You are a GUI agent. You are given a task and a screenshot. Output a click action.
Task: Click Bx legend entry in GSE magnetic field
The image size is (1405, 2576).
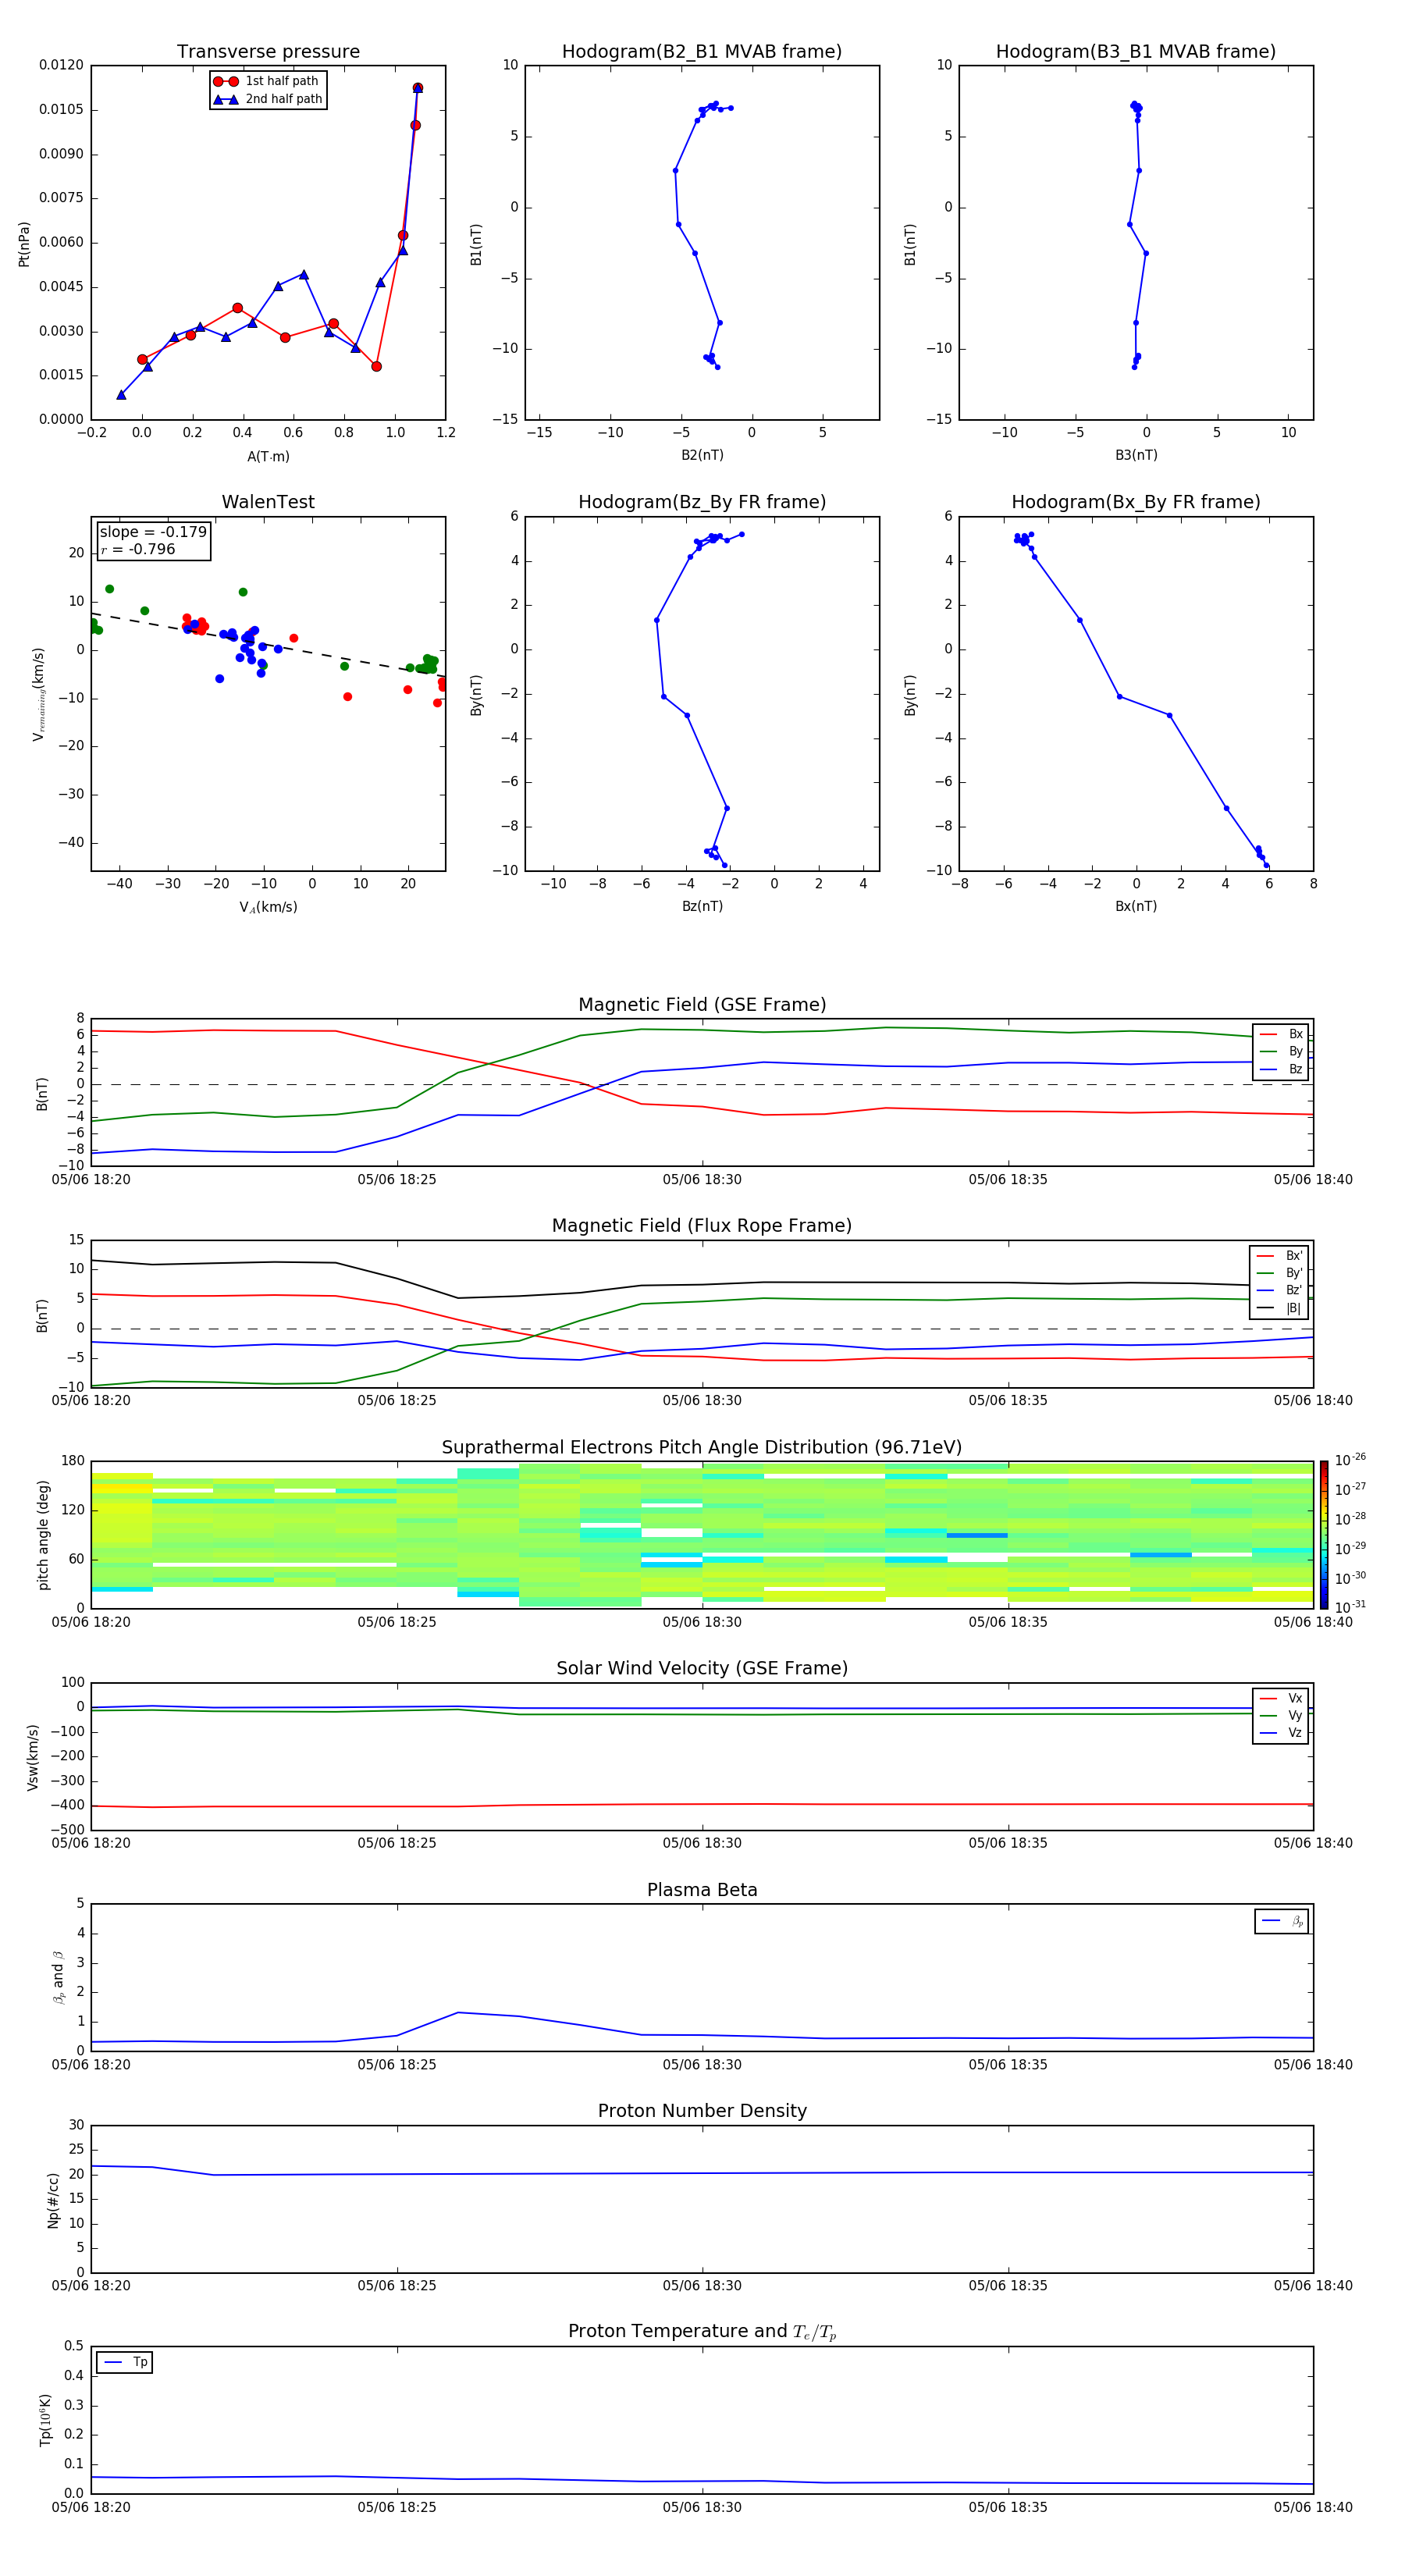click(1281, 1034)
